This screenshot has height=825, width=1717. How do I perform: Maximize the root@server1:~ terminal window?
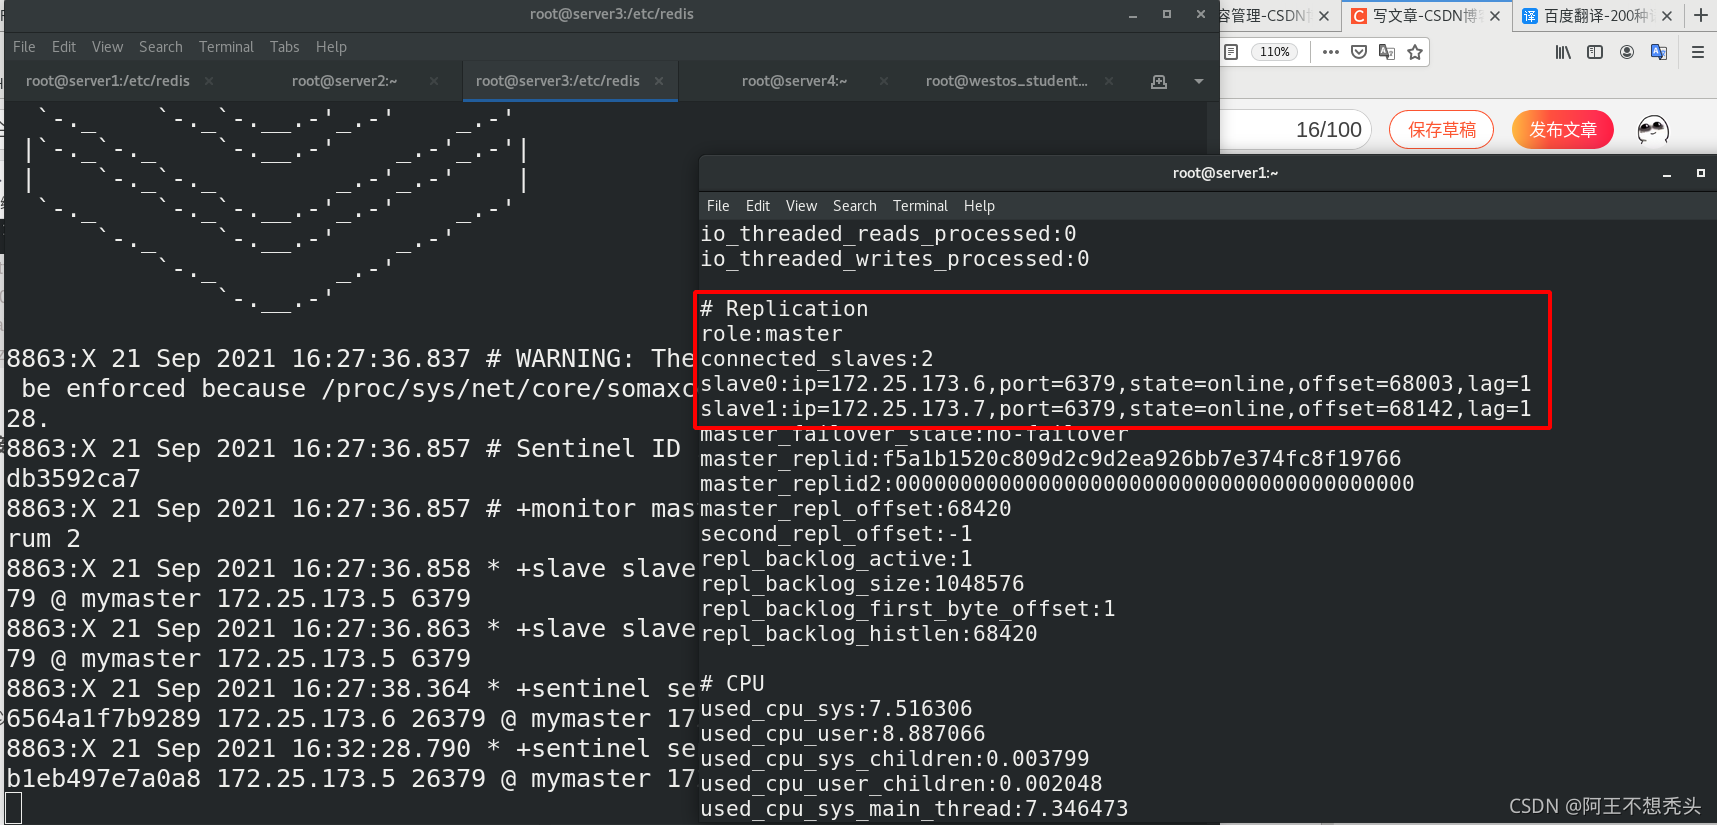[1700, 174]
